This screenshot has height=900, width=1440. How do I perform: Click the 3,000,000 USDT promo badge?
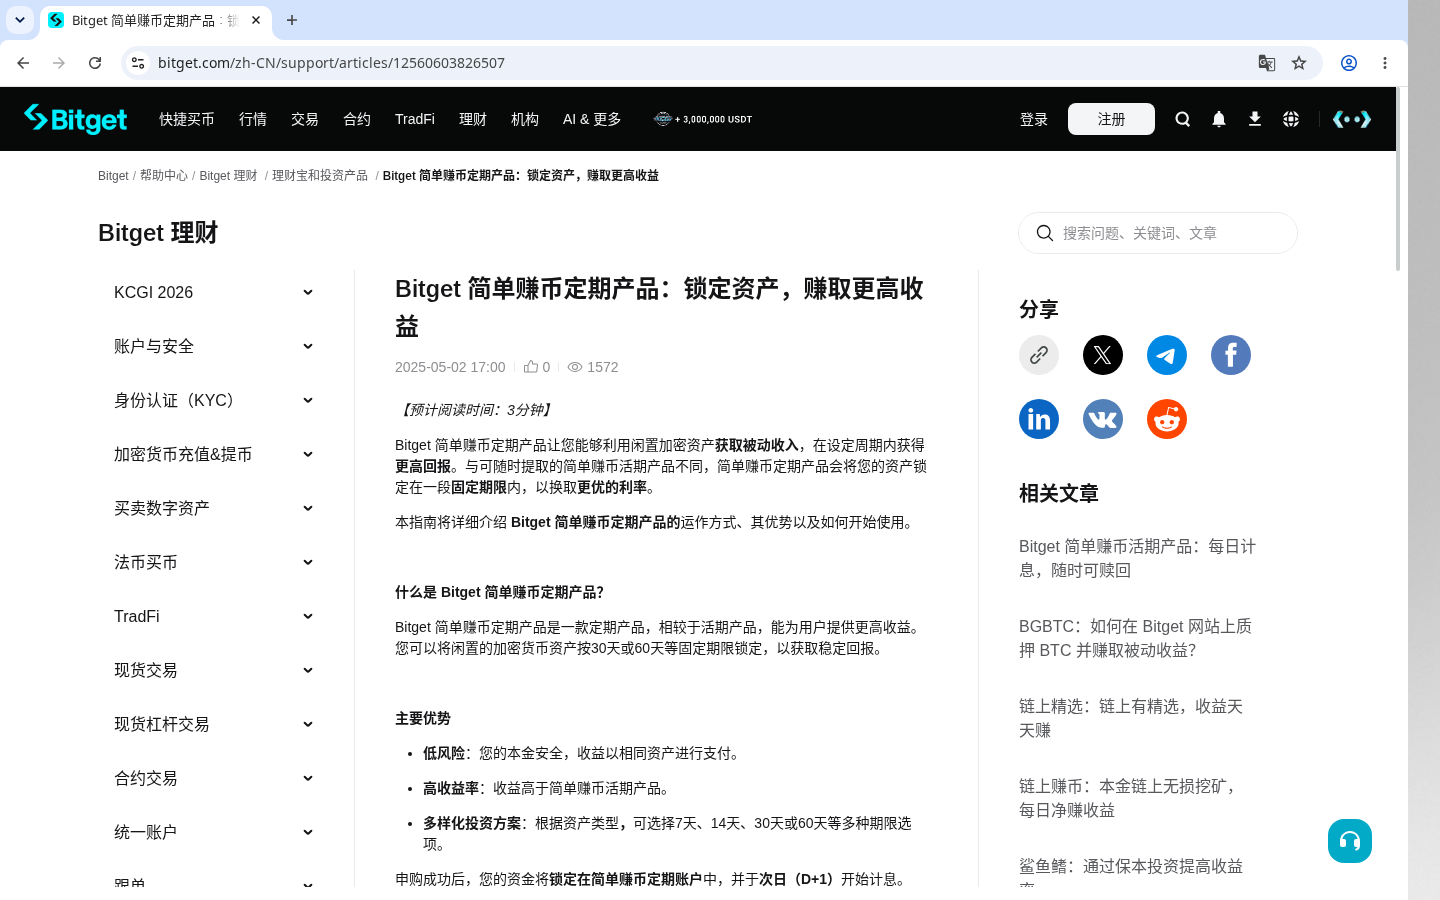(x=703, y=119)
